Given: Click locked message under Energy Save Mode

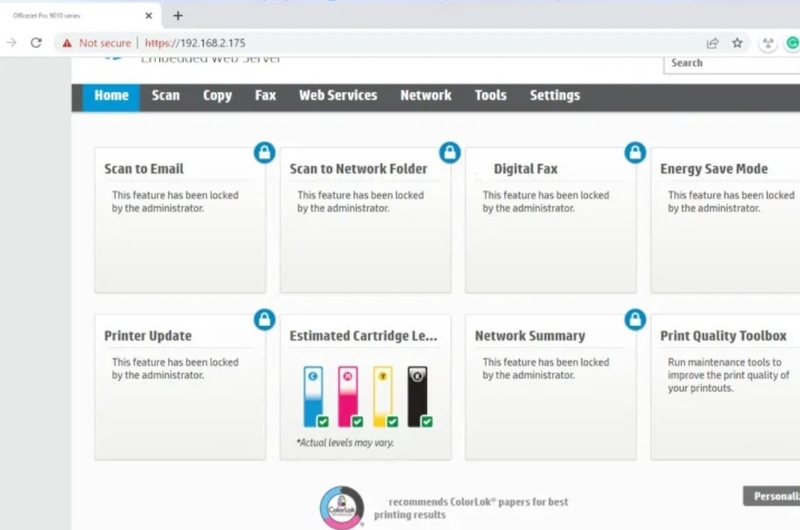Looking at the screenshot, I should (731, 201).
